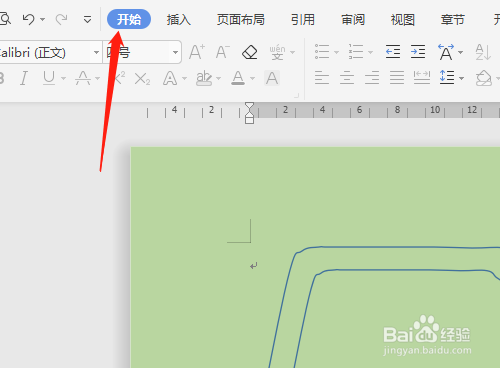Image resolution: width=500 pixels, height=368 pixels.
Task: Click the first-line indent ruler marker
Action: tap(249, 106)
